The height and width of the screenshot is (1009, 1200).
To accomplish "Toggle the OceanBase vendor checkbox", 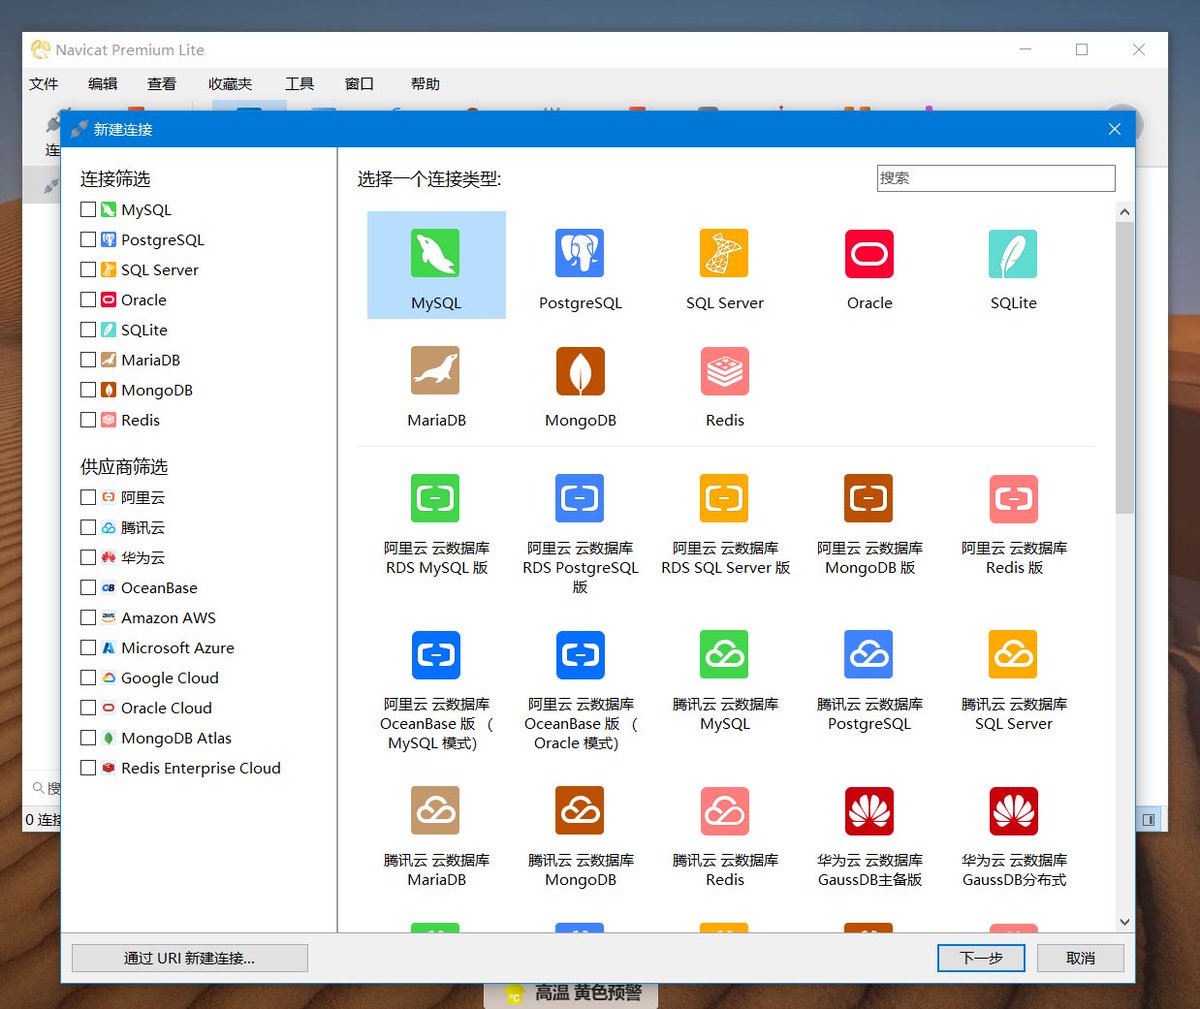I will coord(88,587).
